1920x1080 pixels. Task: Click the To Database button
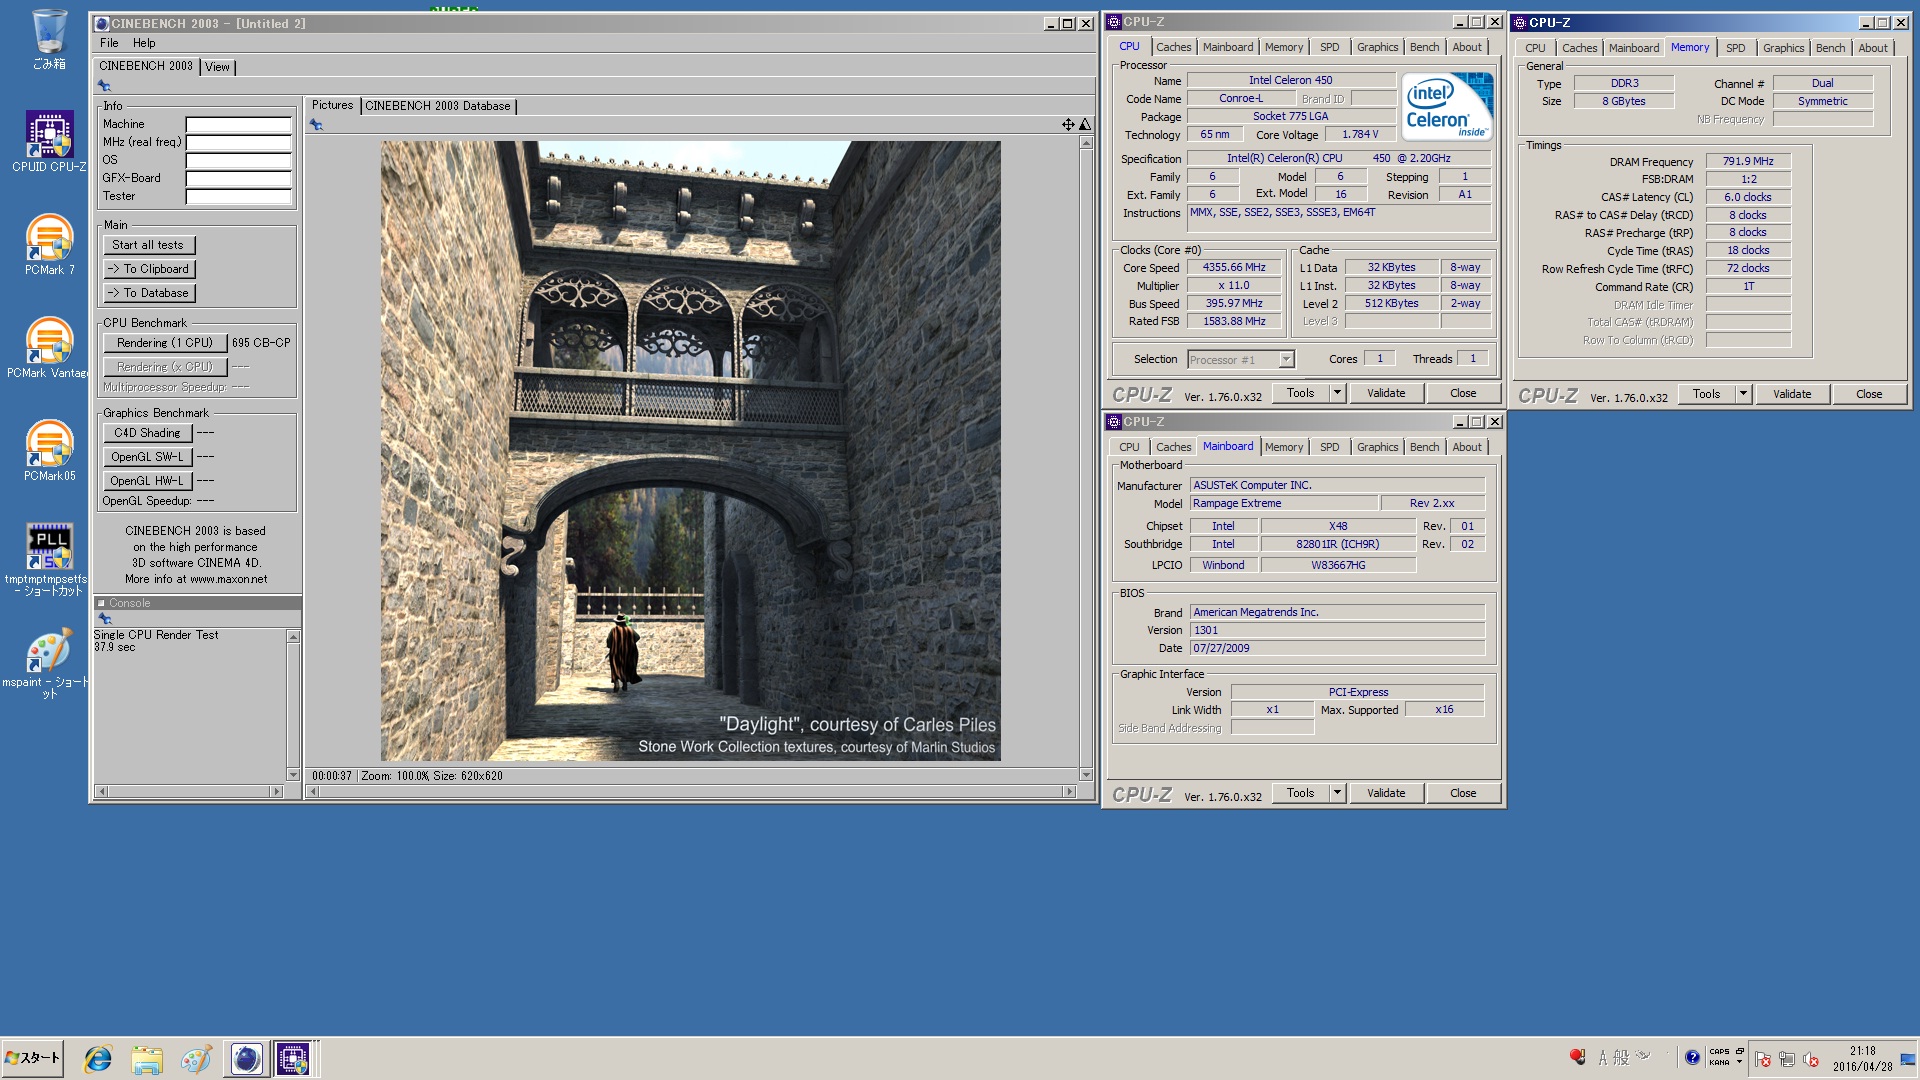pos(148,293)
